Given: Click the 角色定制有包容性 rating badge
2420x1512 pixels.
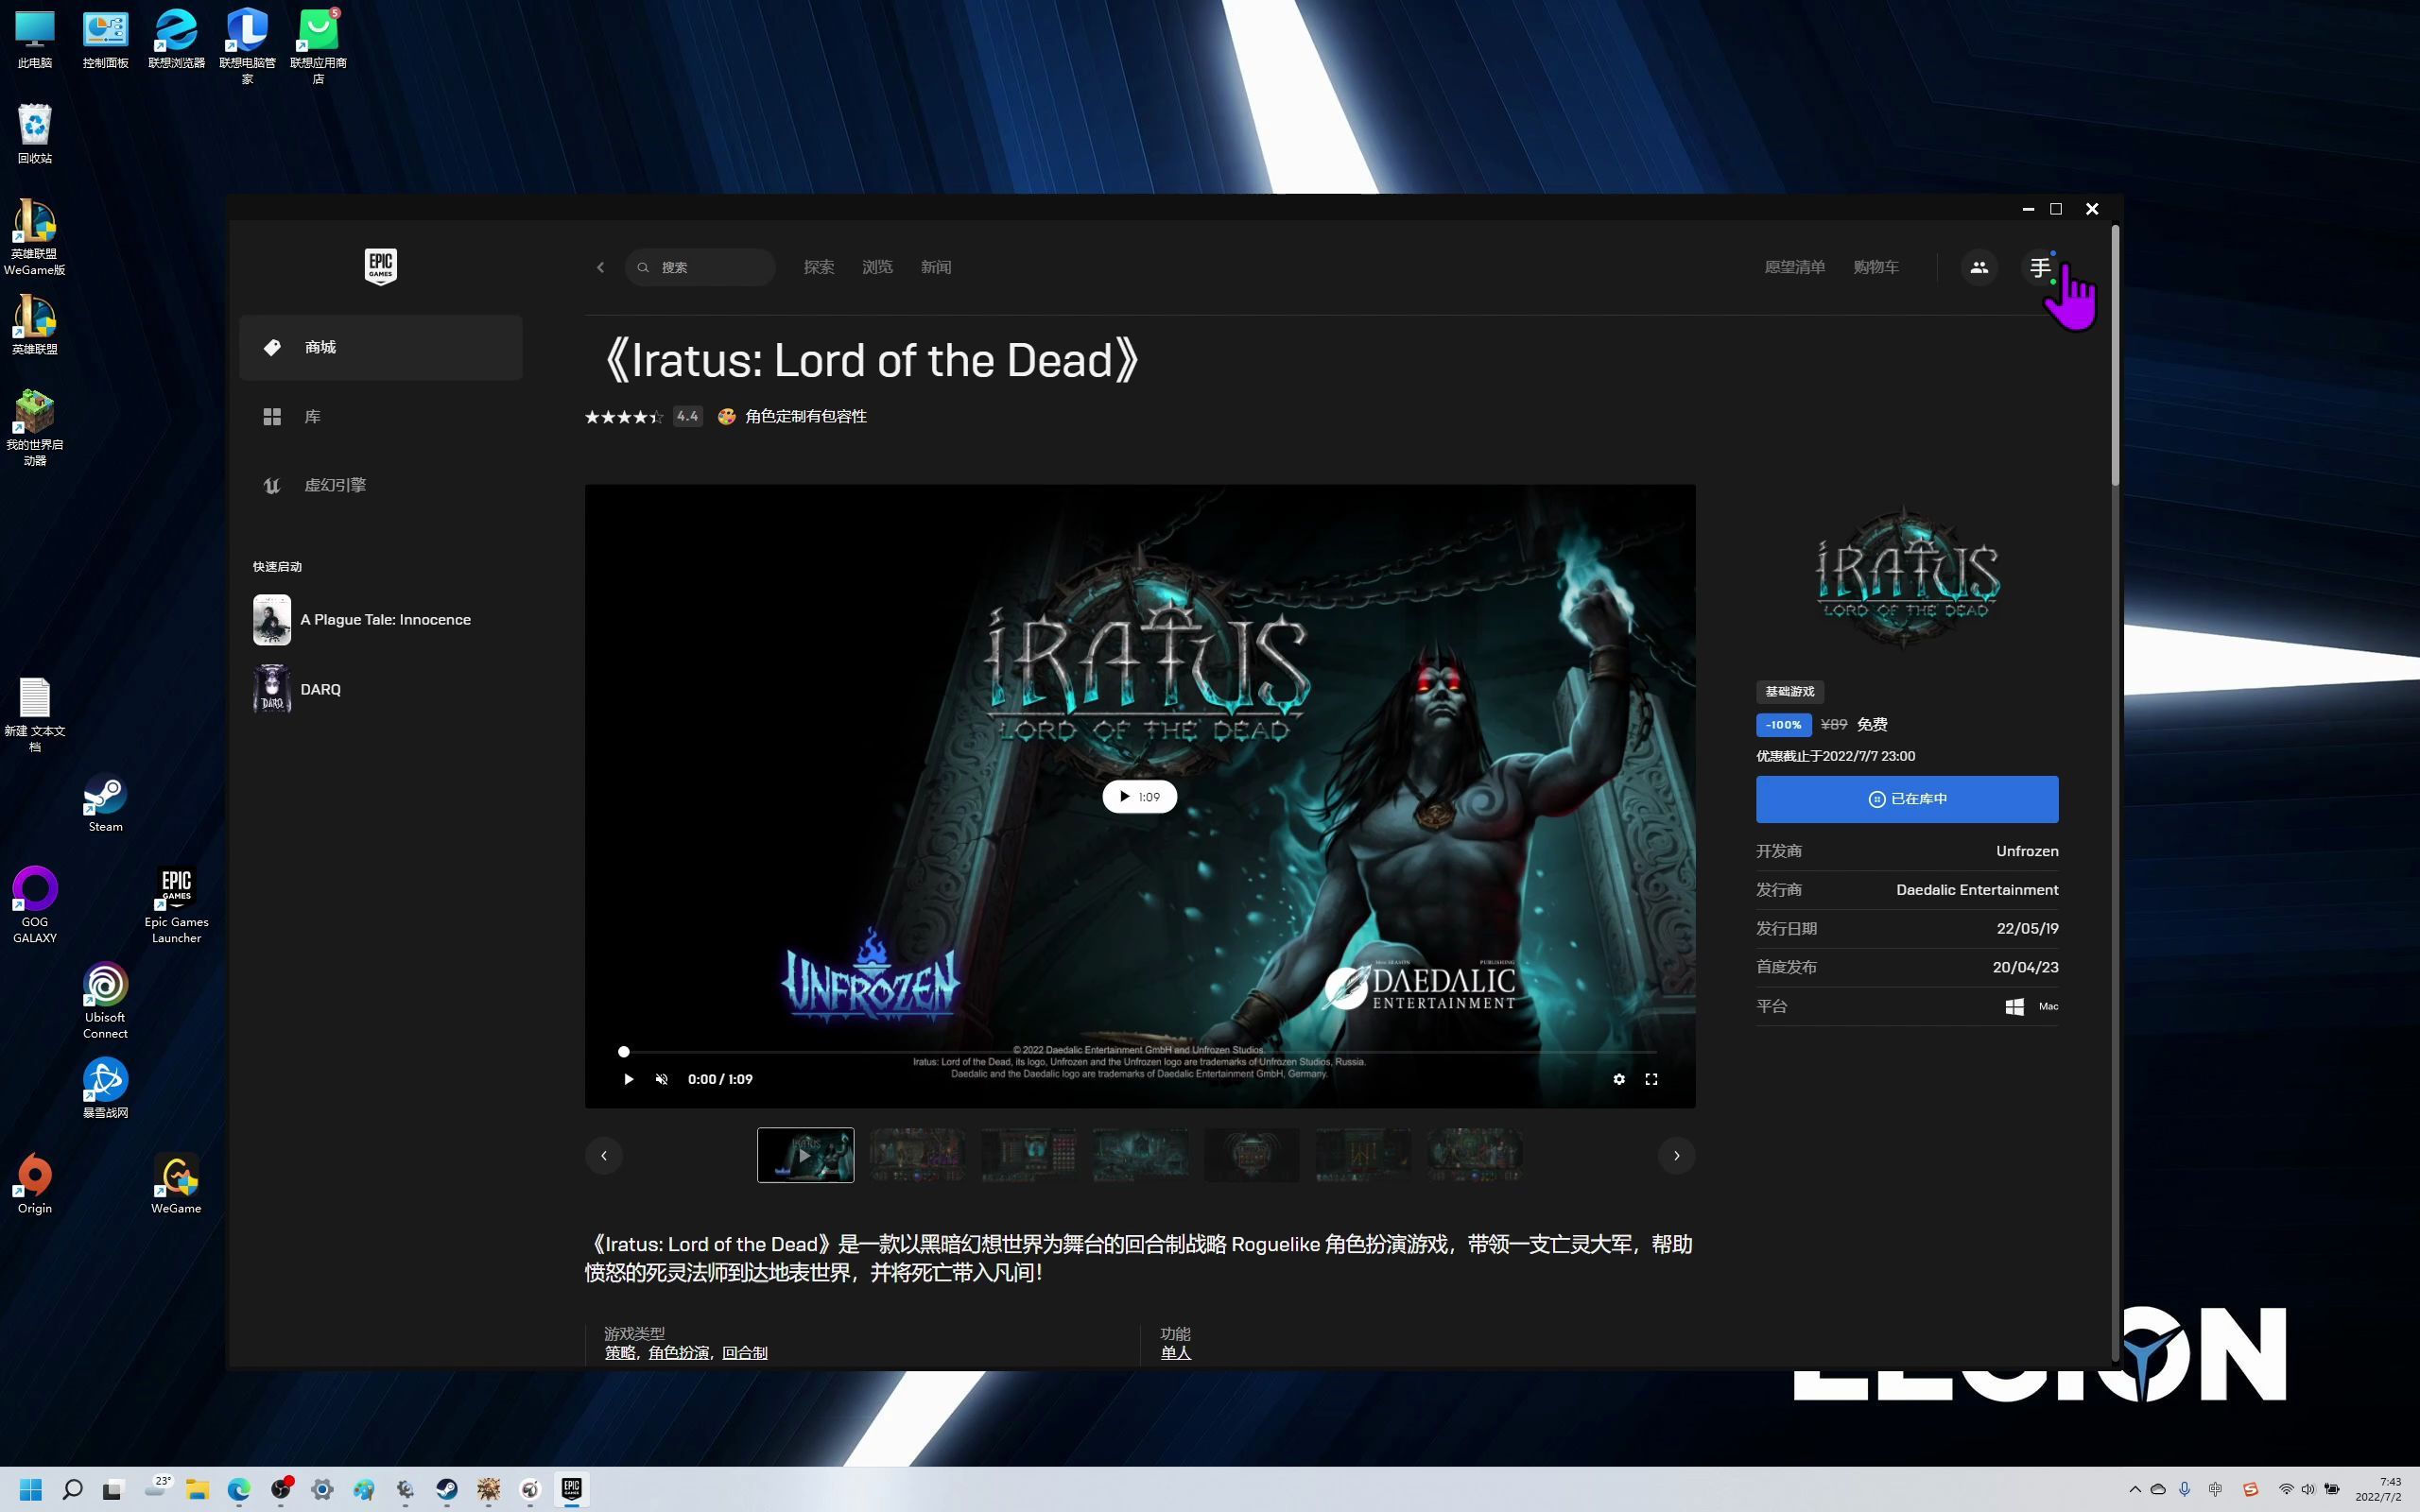Looking at the screenshot, I should point(792,416).
